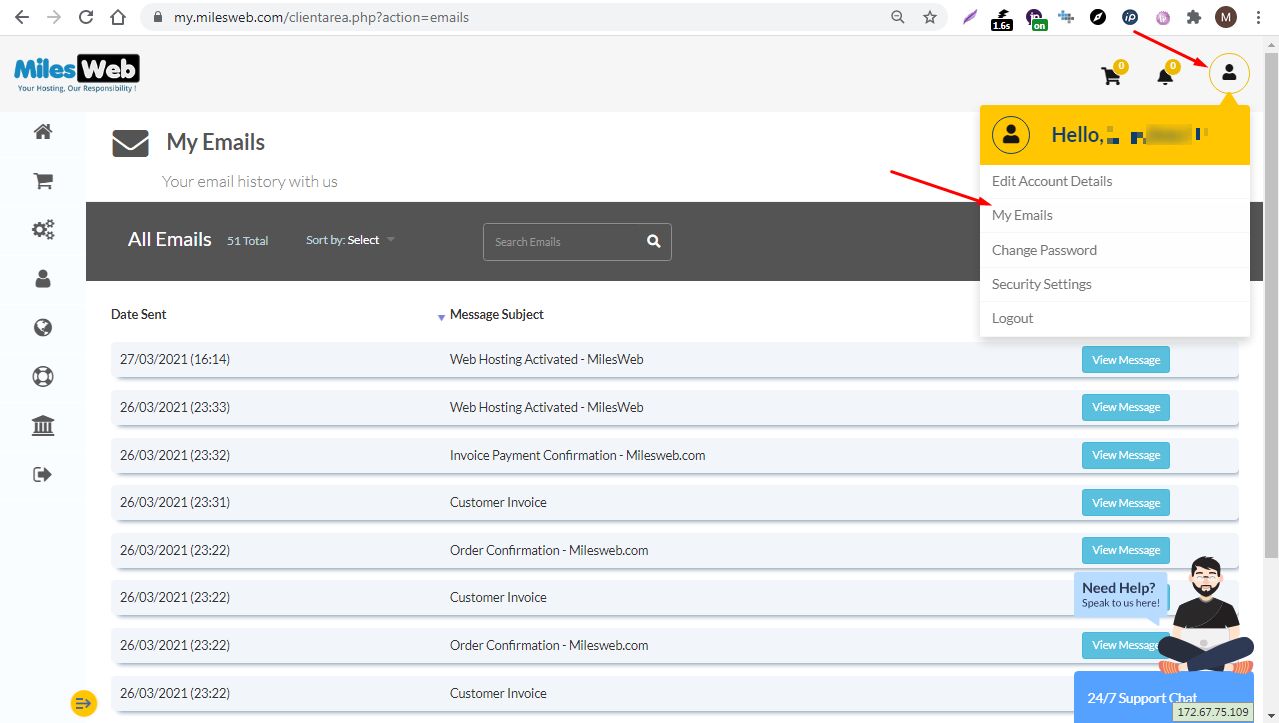Image resolution: width=1279 pixels, height=723 pixels.
Task: Select Logout in user menu
Action: click(1114, 318)
